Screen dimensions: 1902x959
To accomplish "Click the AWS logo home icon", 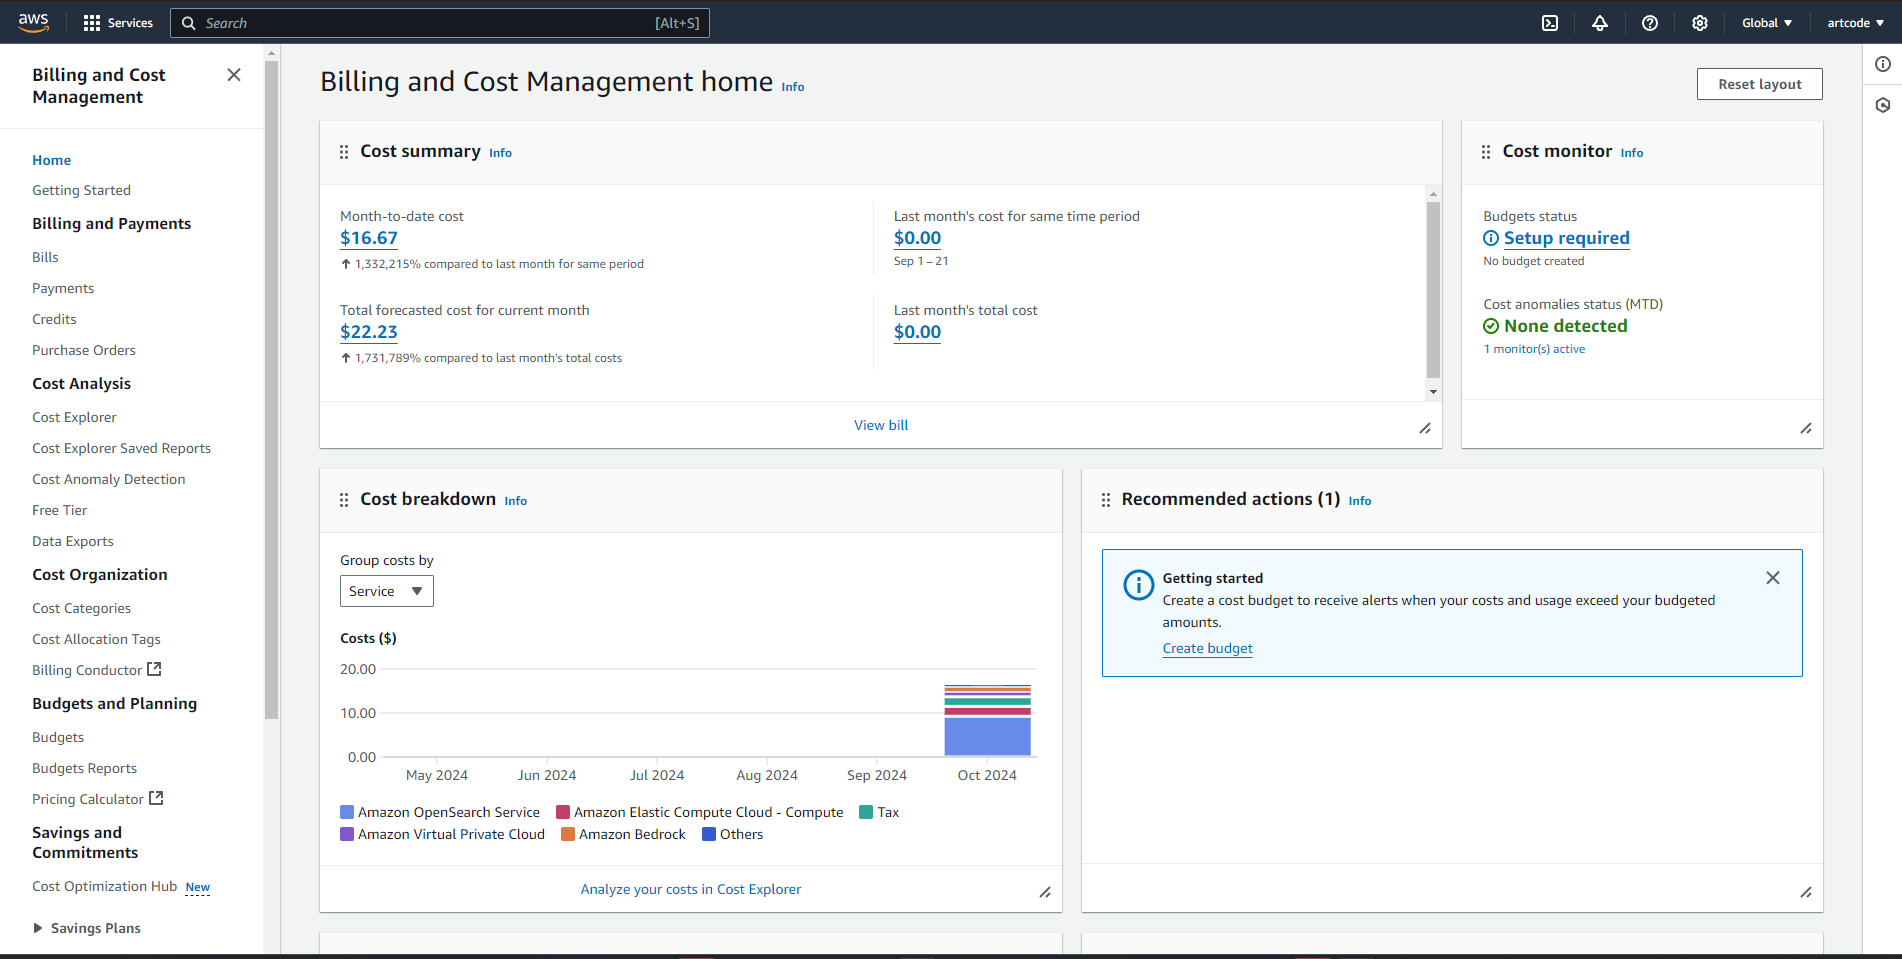I will (x=33, y=22).
